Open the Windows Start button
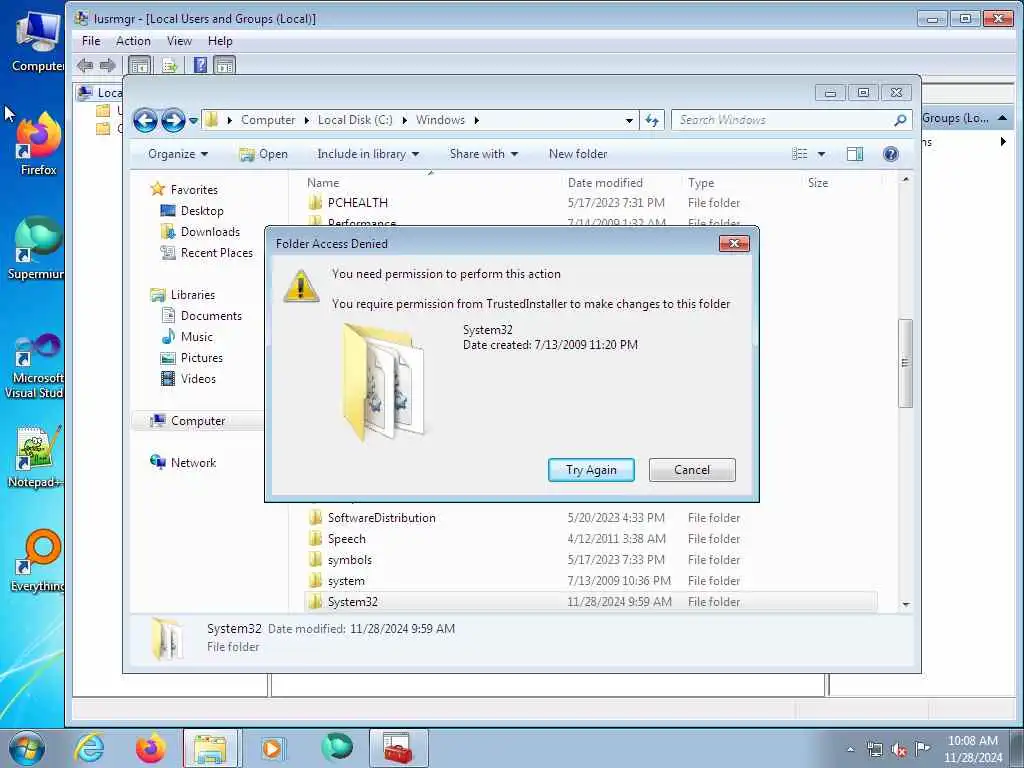1024x768 pixels. [x=27, y=748]
